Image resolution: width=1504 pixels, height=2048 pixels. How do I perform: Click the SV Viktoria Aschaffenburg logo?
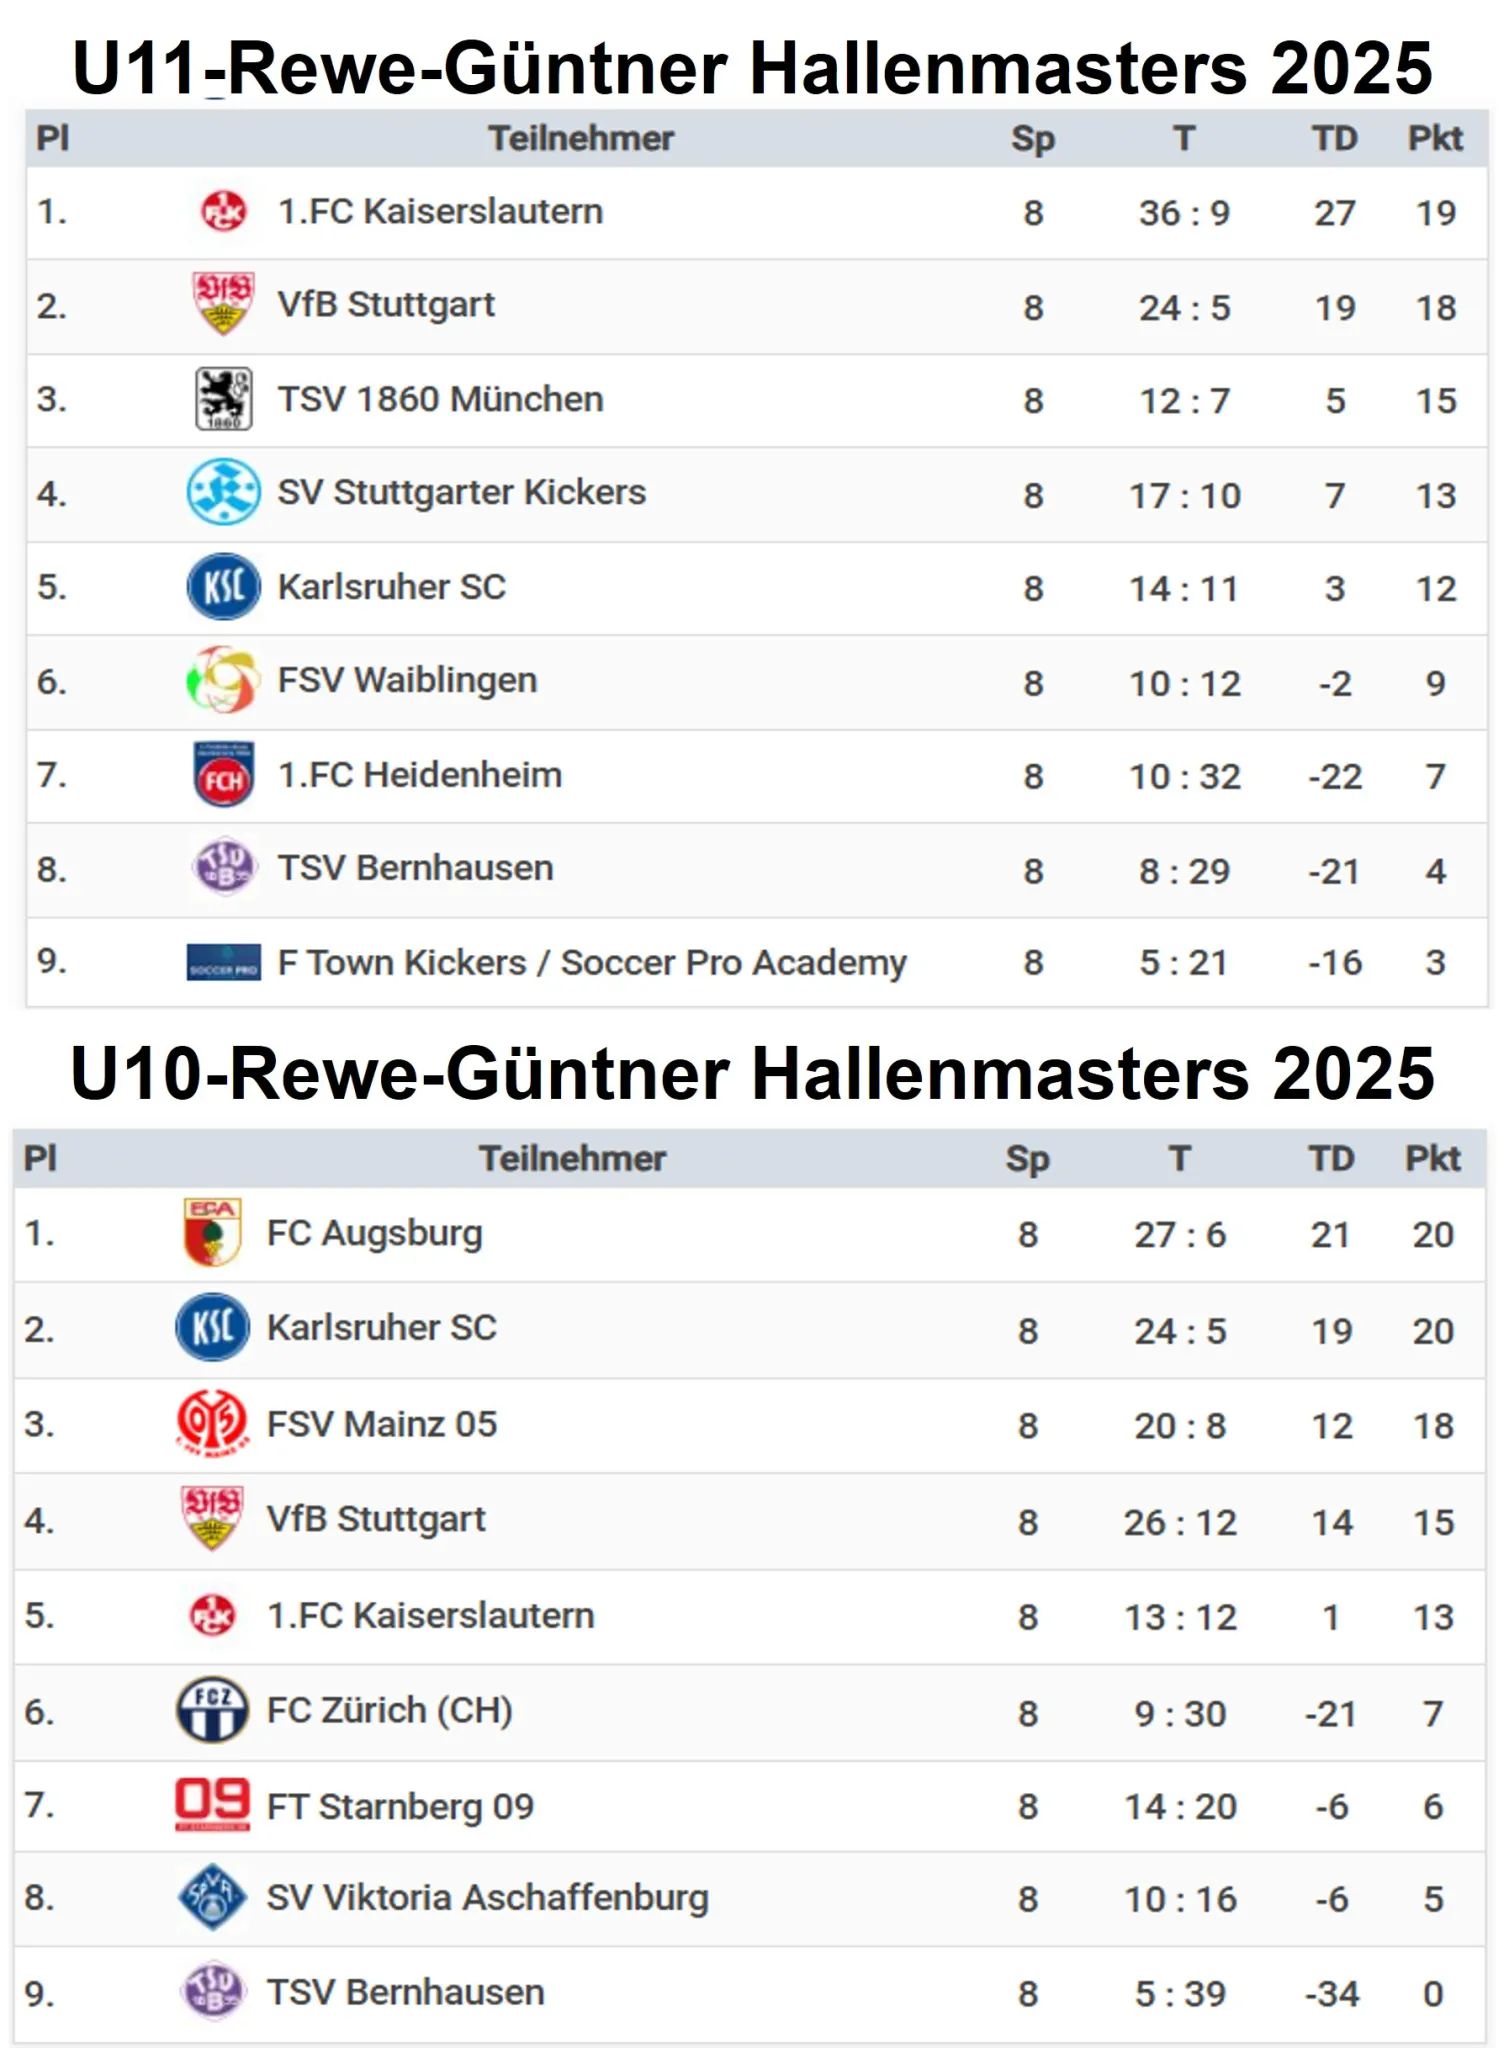(212, 1898)
